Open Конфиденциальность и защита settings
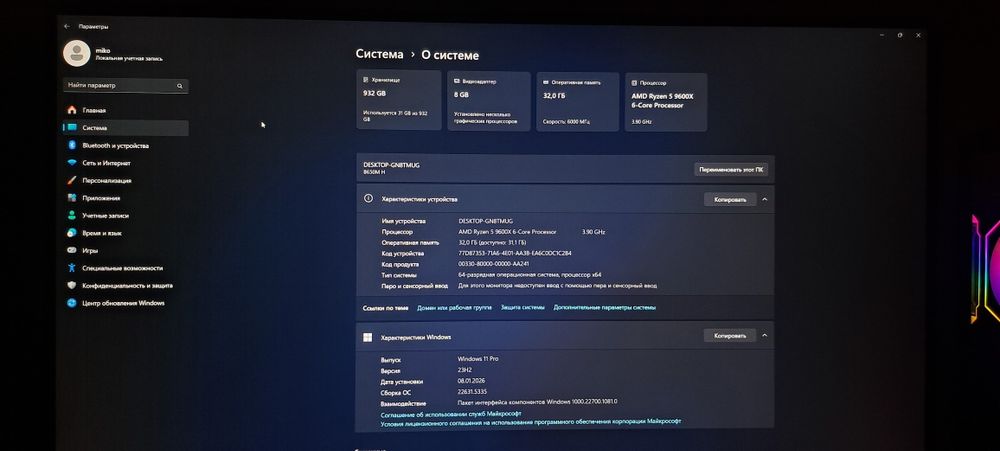 click(126, 285)
